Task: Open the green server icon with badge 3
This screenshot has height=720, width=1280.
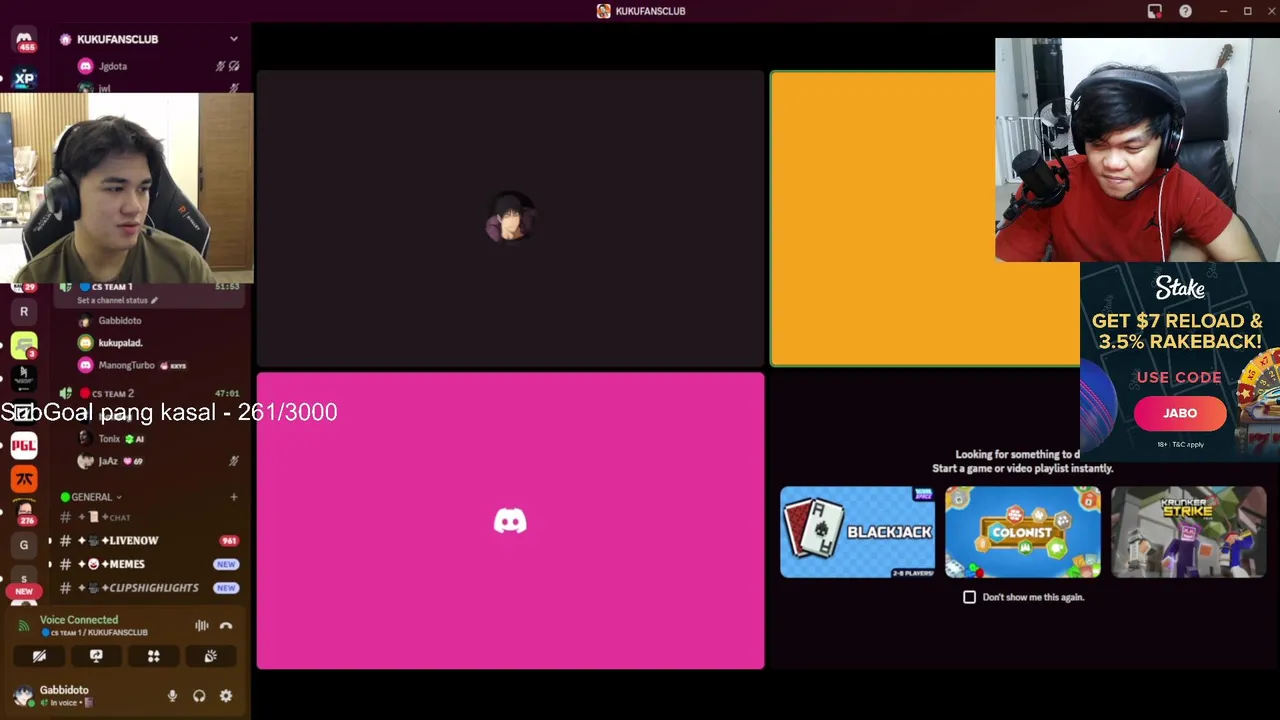Action: point(24,345)
